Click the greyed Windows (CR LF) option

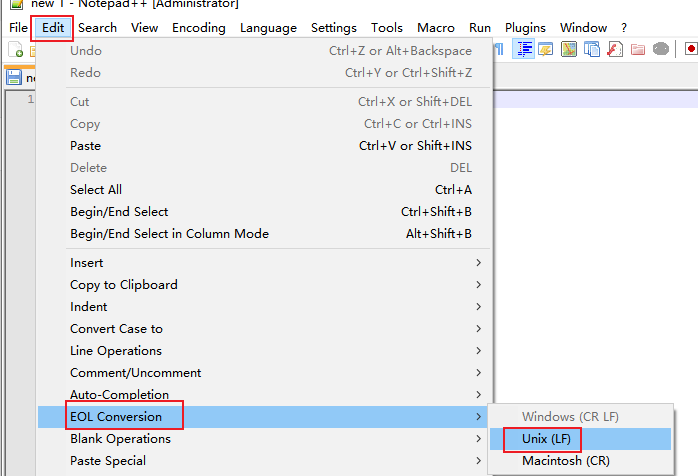(580, 417)
